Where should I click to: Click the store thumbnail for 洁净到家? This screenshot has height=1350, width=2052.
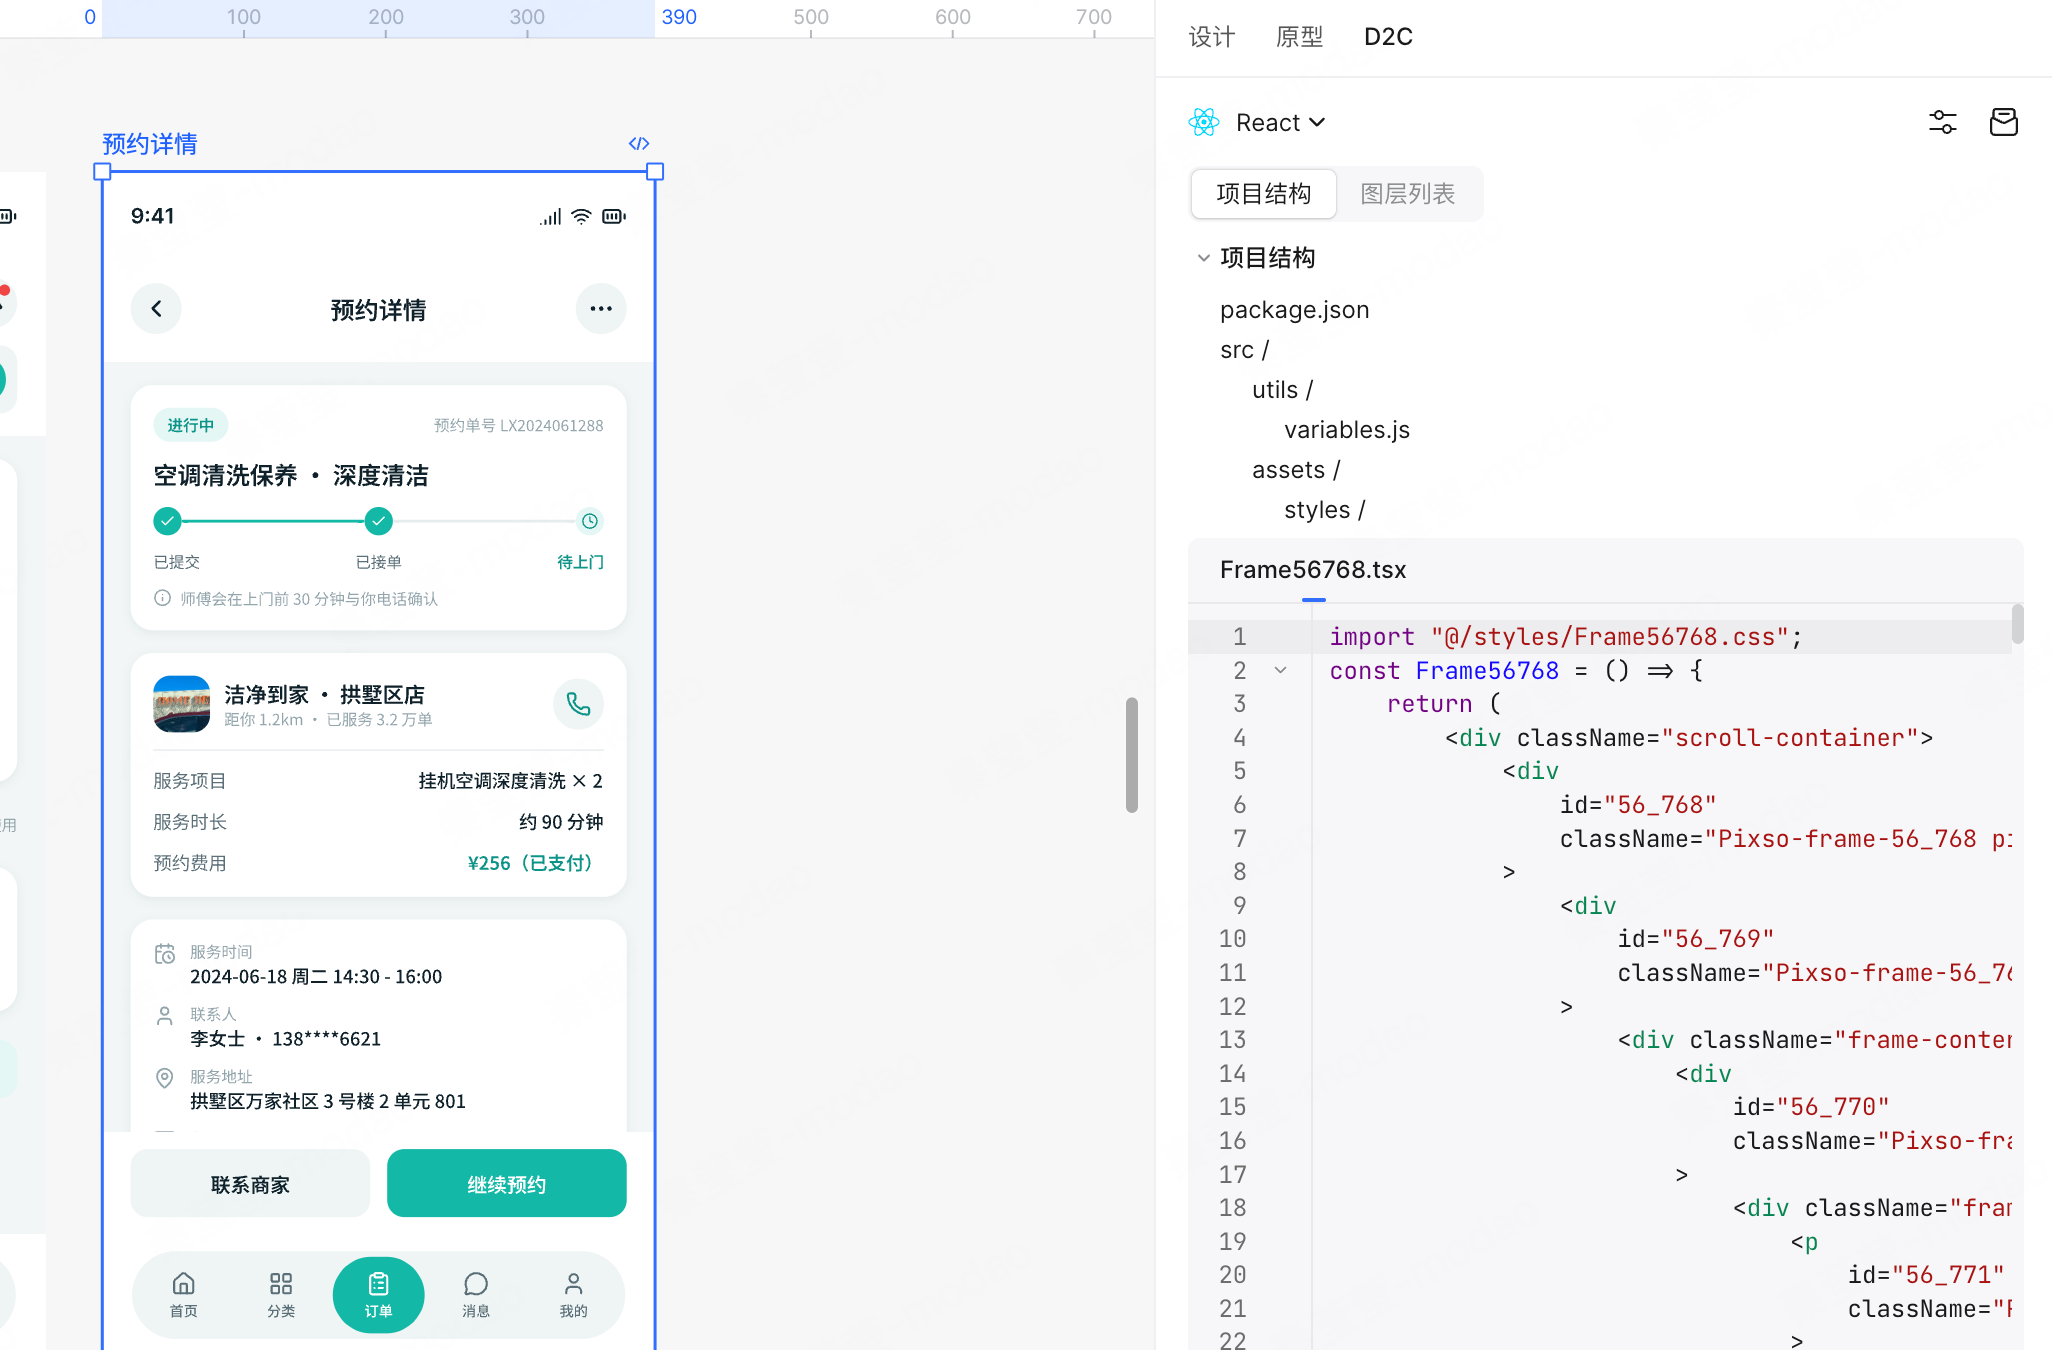point(182,704)
